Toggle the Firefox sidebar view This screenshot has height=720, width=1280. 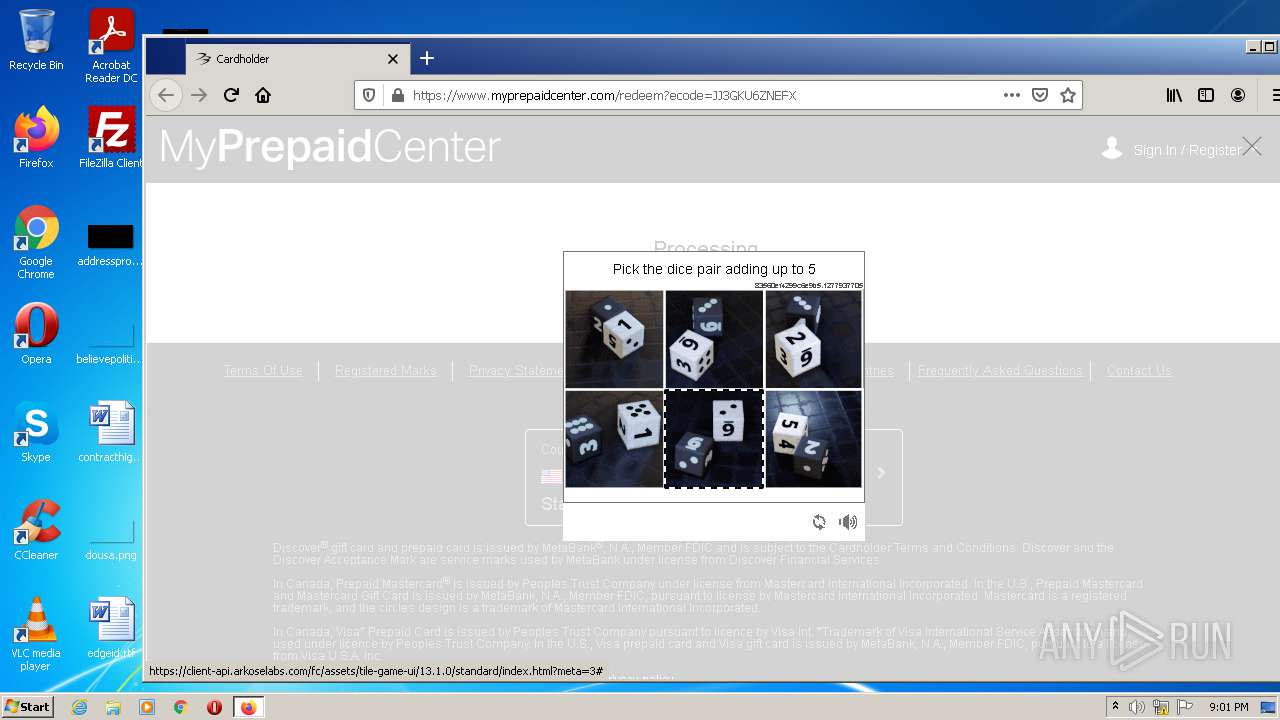click(1206, 95)
